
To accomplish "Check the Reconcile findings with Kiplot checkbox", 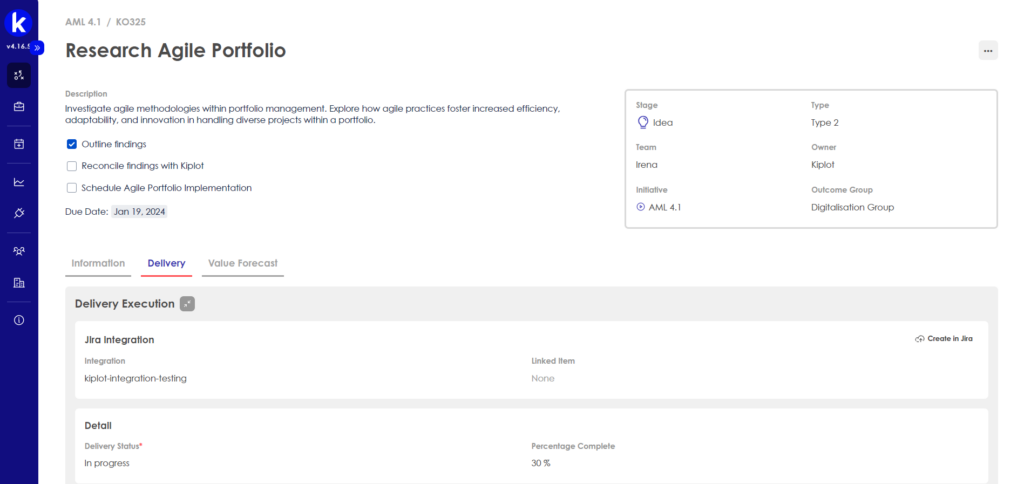I will (72, 166).
